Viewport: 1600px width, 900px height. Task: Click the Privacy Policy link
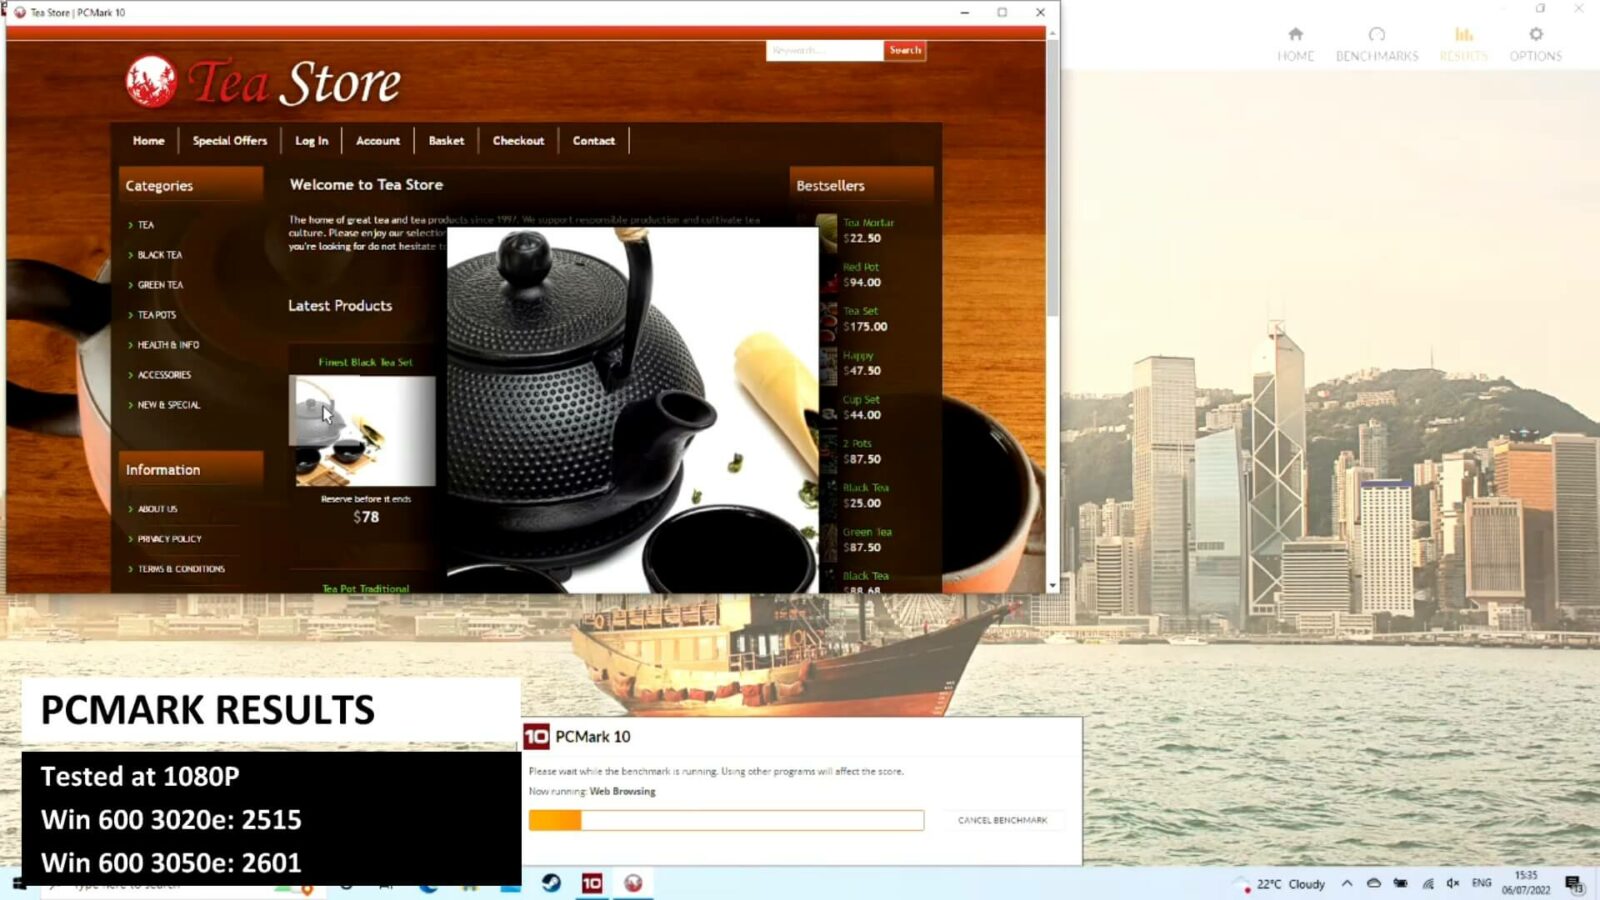click(169, 539)
